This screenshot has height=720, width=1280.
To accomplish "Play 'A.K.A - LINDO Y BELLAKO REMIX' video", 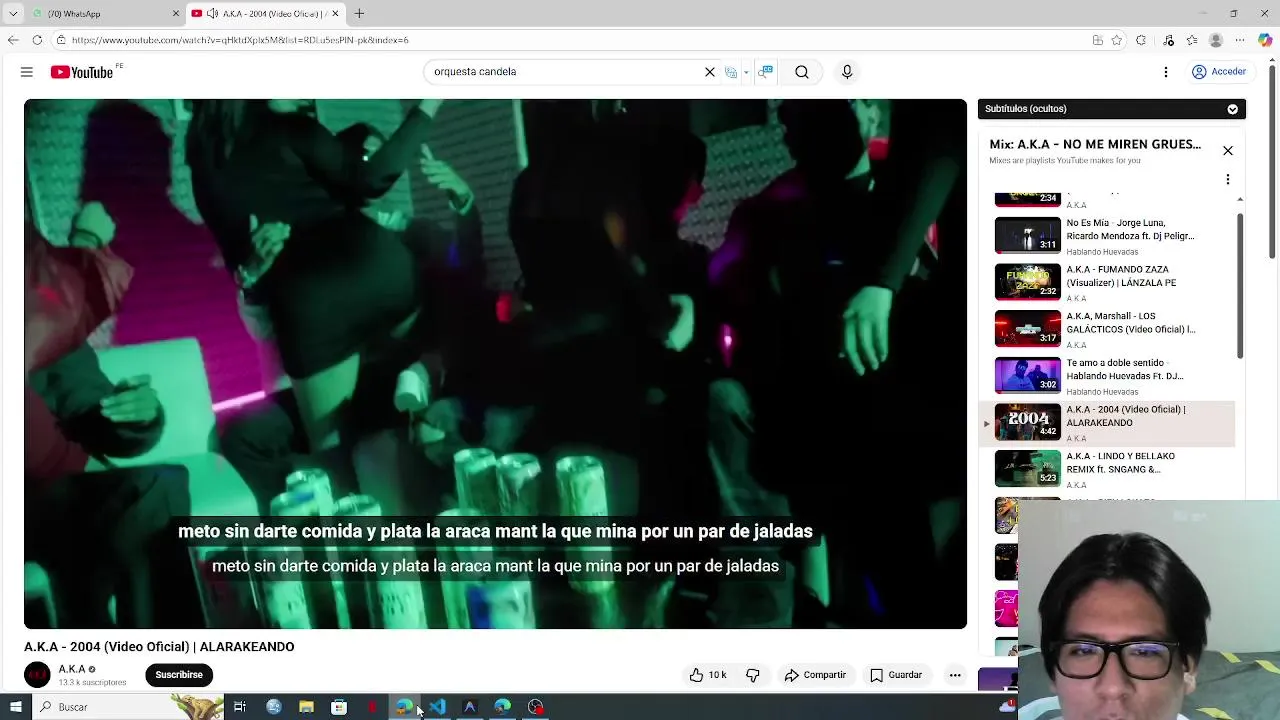I will [1108, 470].
